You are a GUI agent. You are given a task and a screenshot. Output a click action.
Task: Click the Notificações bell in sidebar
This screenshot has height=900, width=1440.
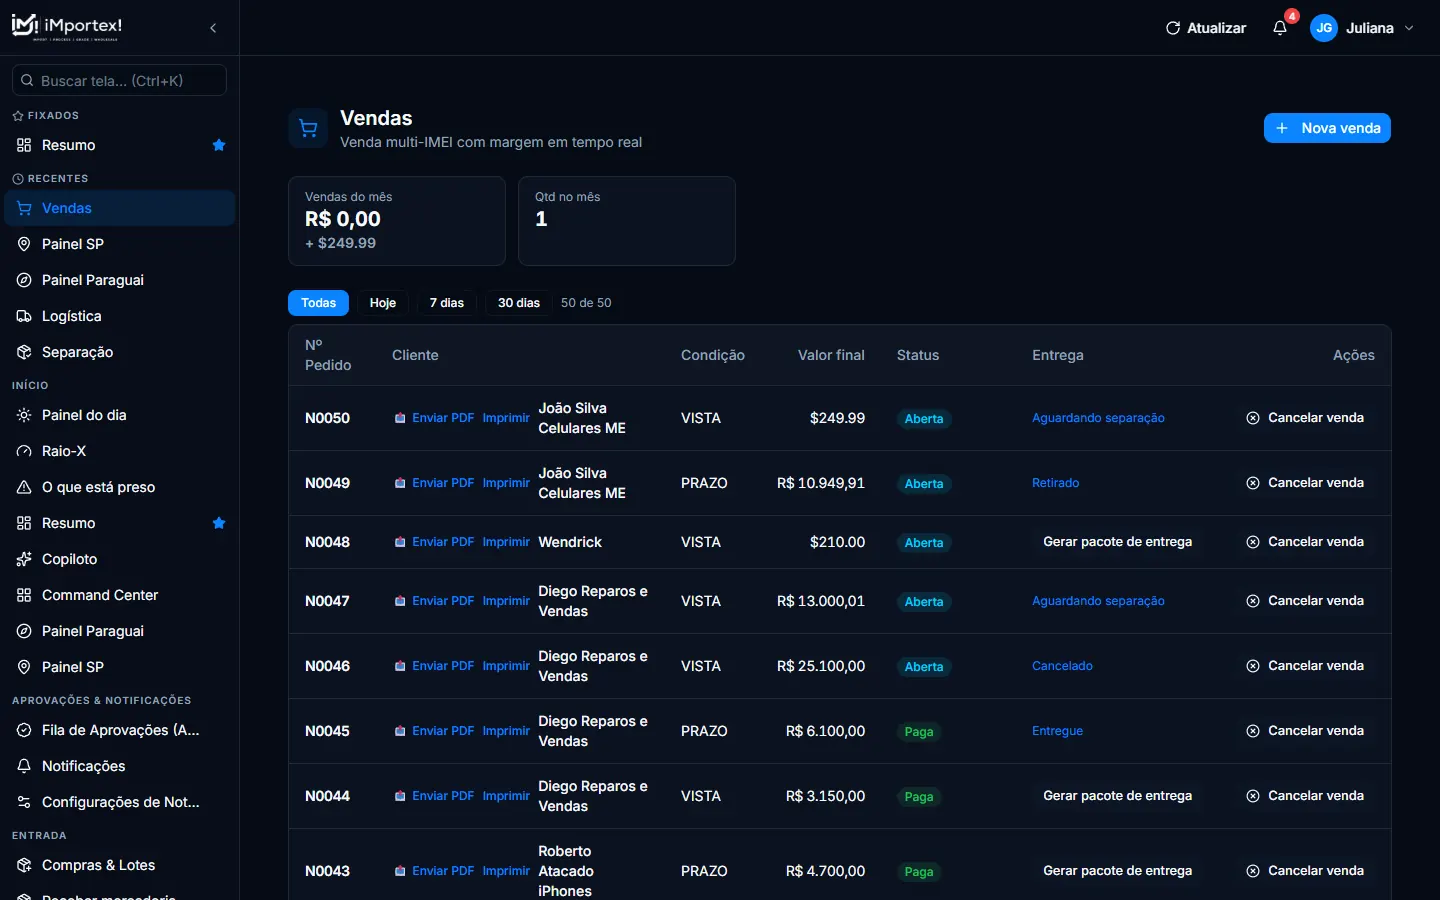[24, 766]
